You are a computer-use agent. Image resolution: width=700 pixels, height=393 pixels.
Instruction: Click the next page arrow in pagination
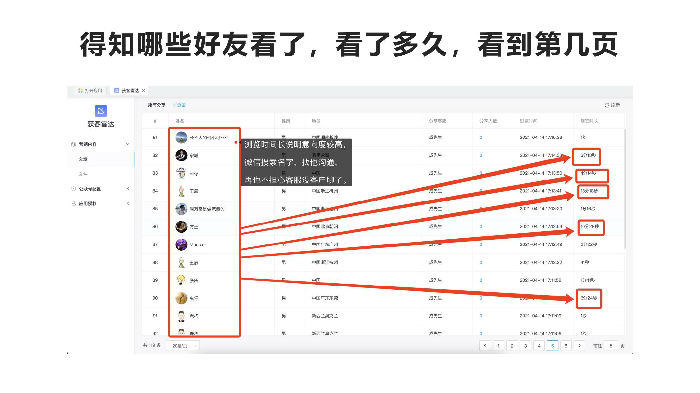tap(580, 346)
